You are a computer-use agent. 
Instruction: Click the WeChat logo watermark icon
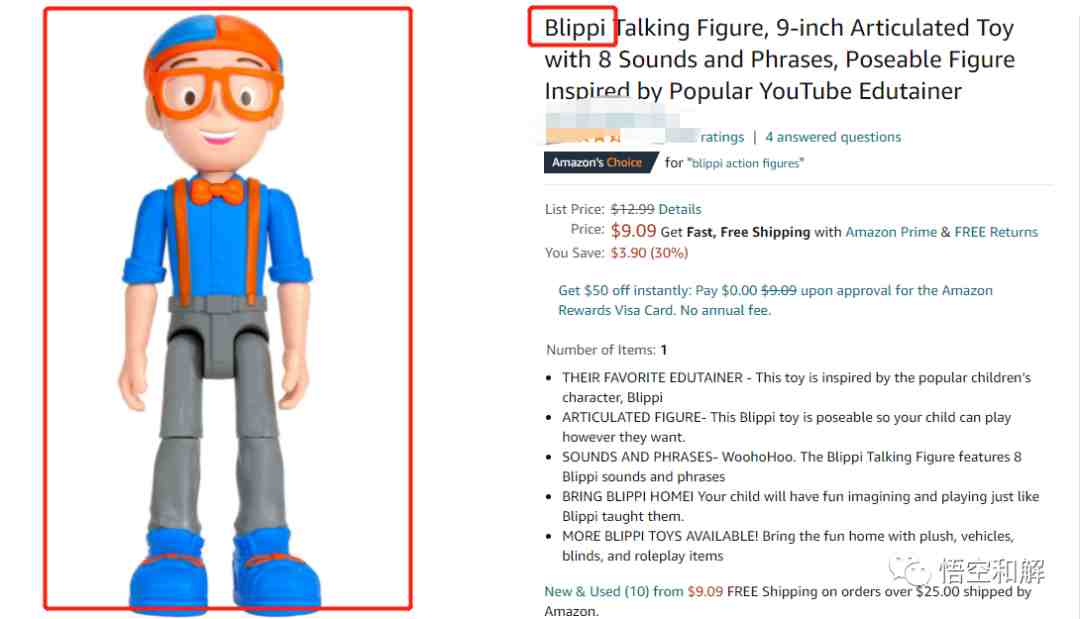pos(908,569)
